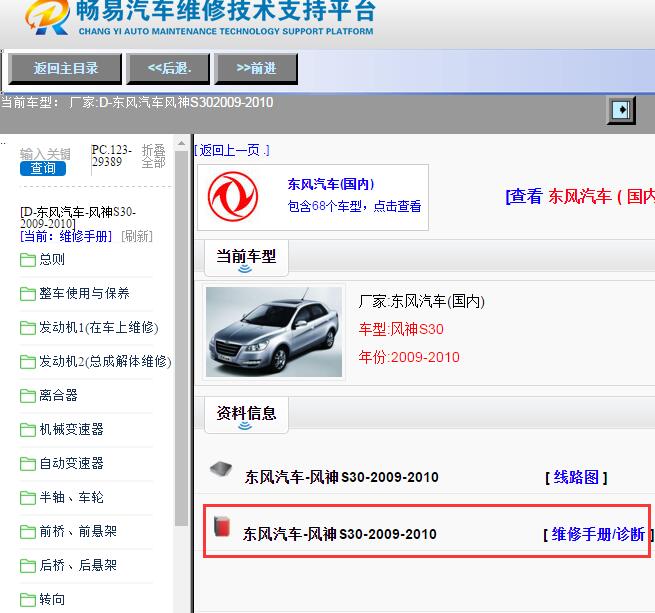Click 包含68个车型，点击查看 link
The height and width of the screenshot is (613, 655).
354,206
